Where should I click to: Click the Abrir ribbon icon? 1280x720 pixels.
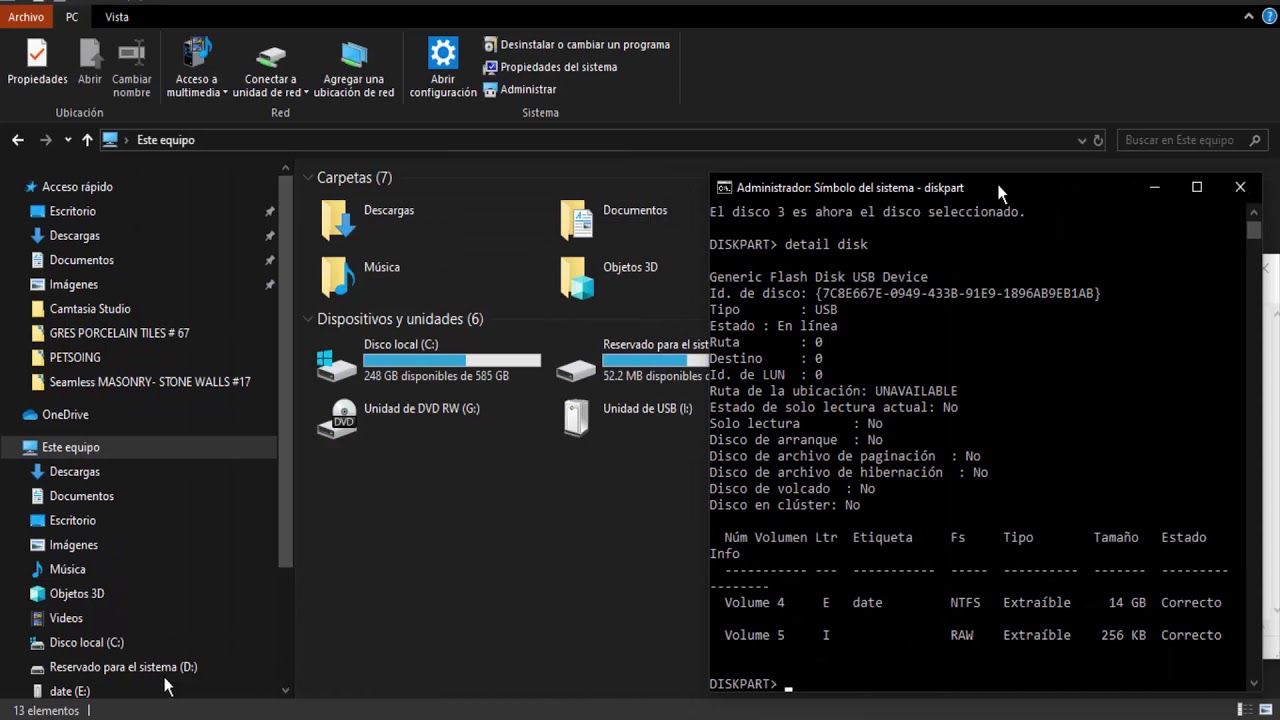point(90,62)
